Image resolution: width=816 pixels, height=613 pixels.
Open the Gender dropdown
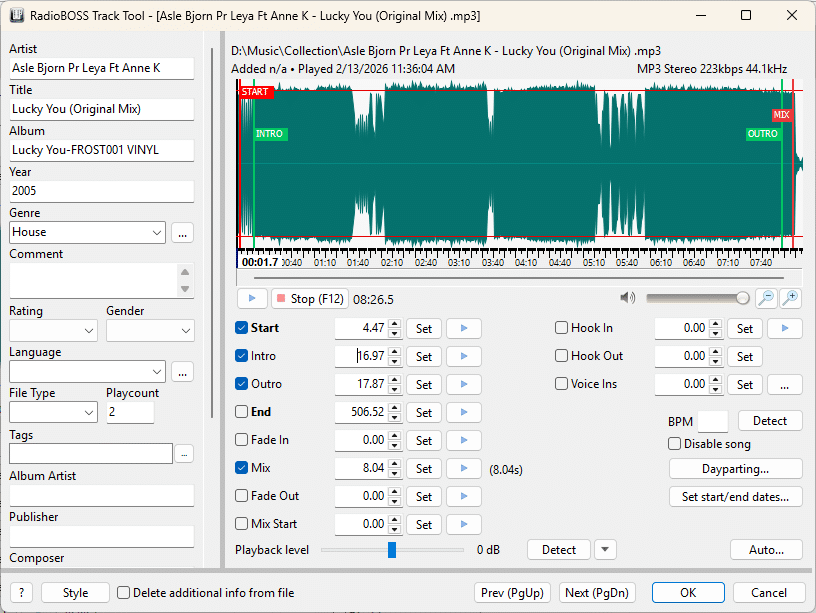(185, 331)
